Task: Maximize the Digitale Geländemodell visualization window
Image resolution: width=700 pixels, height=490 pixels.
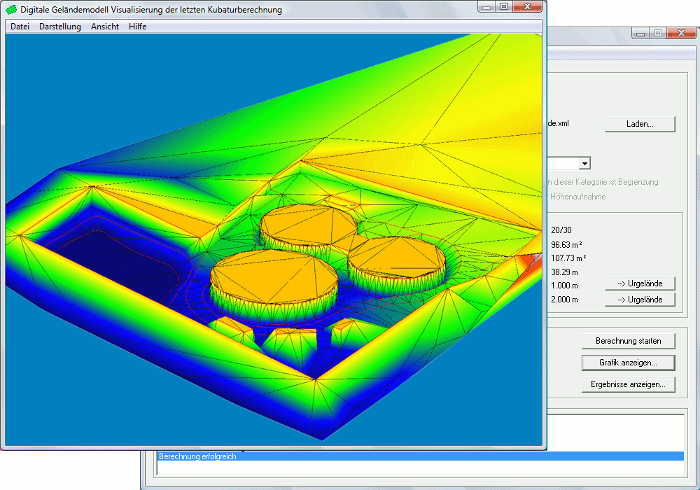Action: [x=504, y=8]
